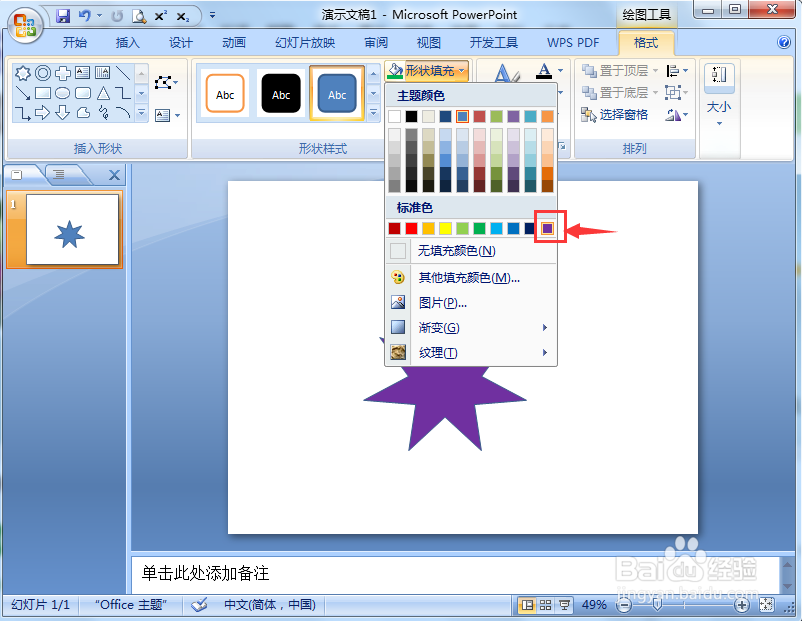Choose the rounded rectangle shape

(x=83, y=93)
